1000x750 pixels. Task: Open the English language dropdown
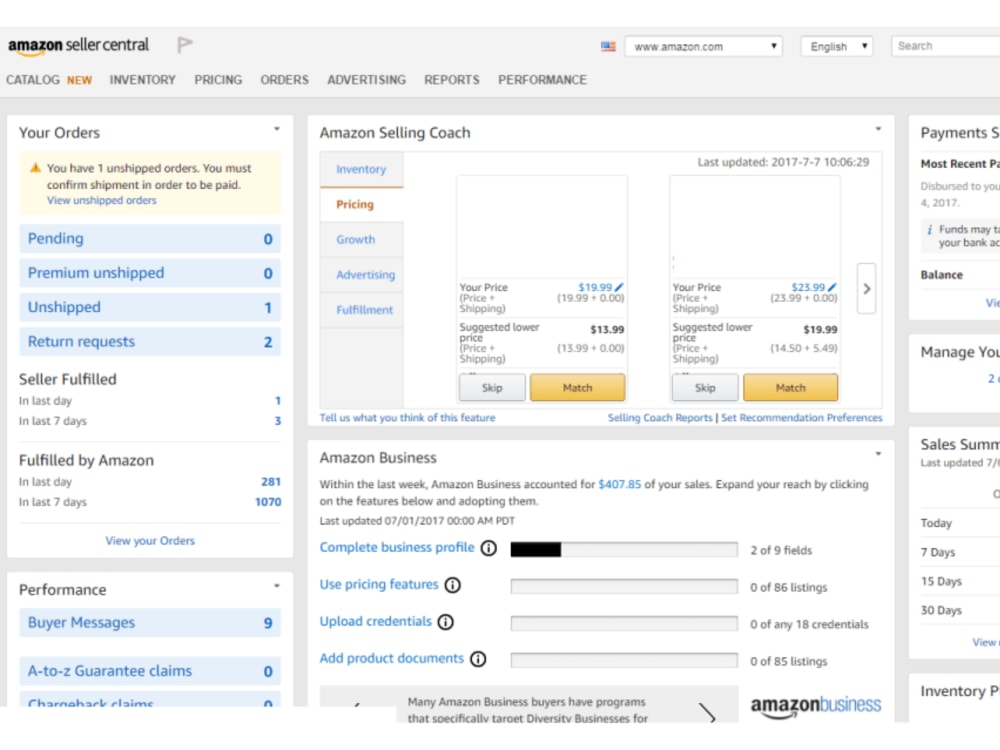click(x=837, y=47)
